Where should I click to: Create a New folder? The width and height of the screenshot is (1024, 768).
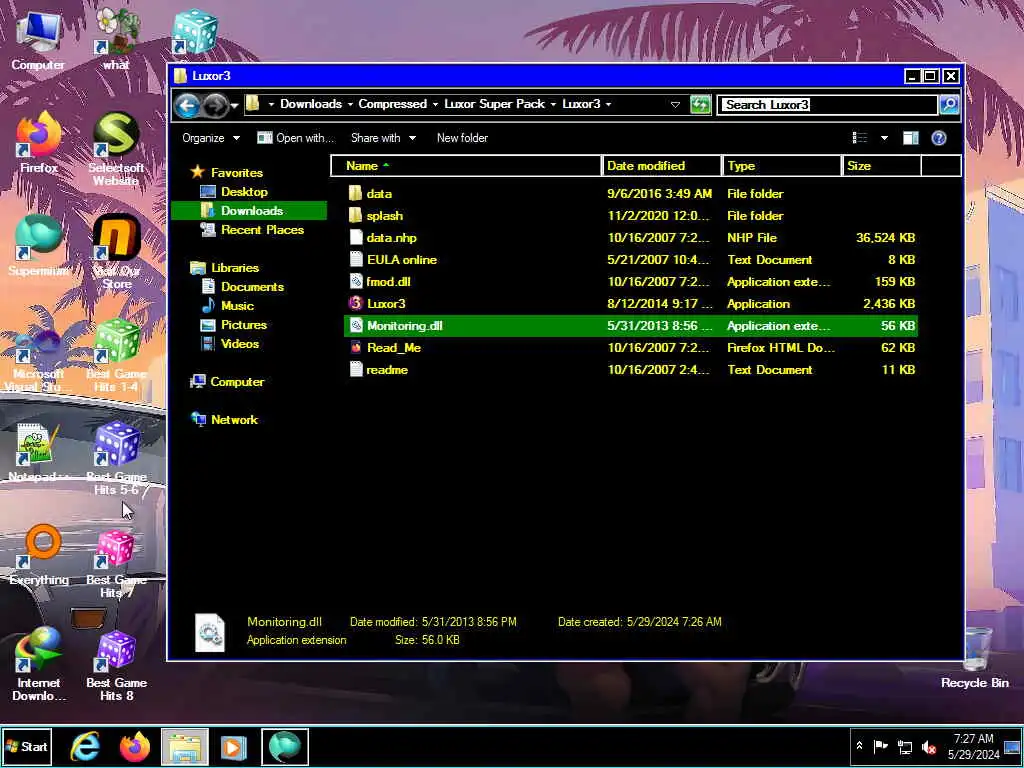tap(462, 138)
